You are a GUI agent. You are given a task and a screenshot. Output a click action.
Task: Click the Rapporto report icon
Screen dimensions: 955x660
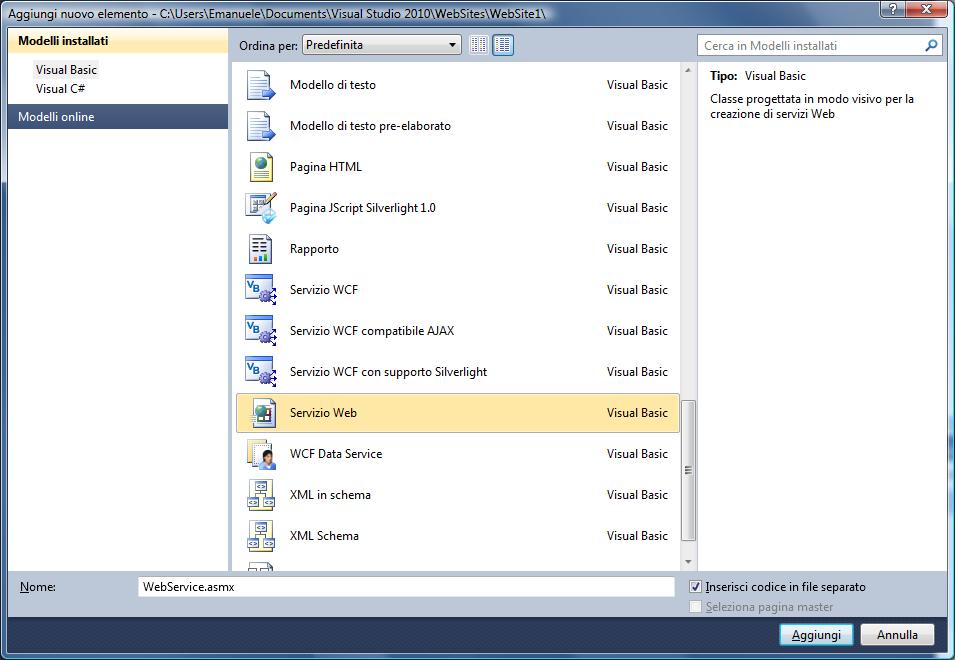tap(261, 249)
